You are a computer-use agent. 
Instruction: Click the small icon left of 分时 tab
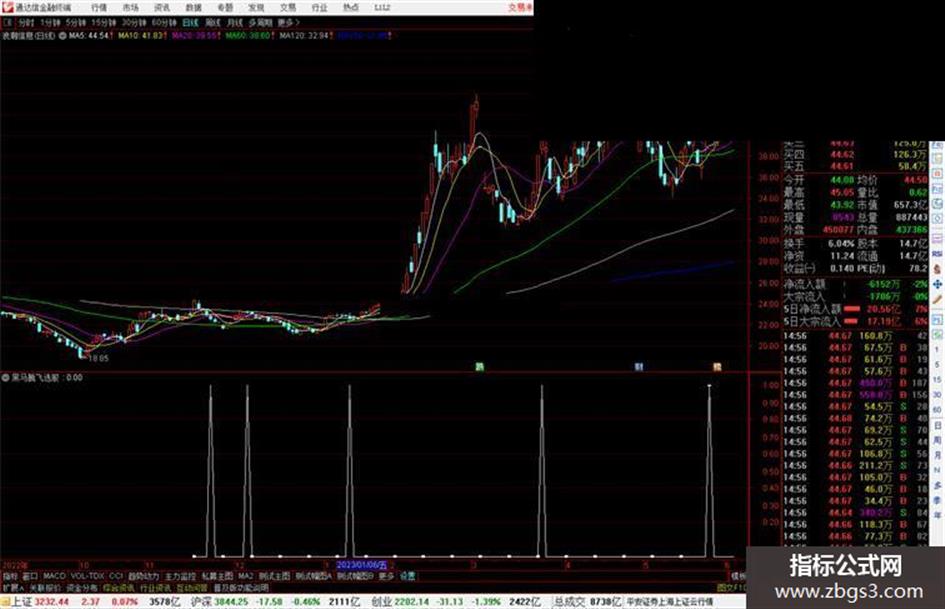(7, 23)
